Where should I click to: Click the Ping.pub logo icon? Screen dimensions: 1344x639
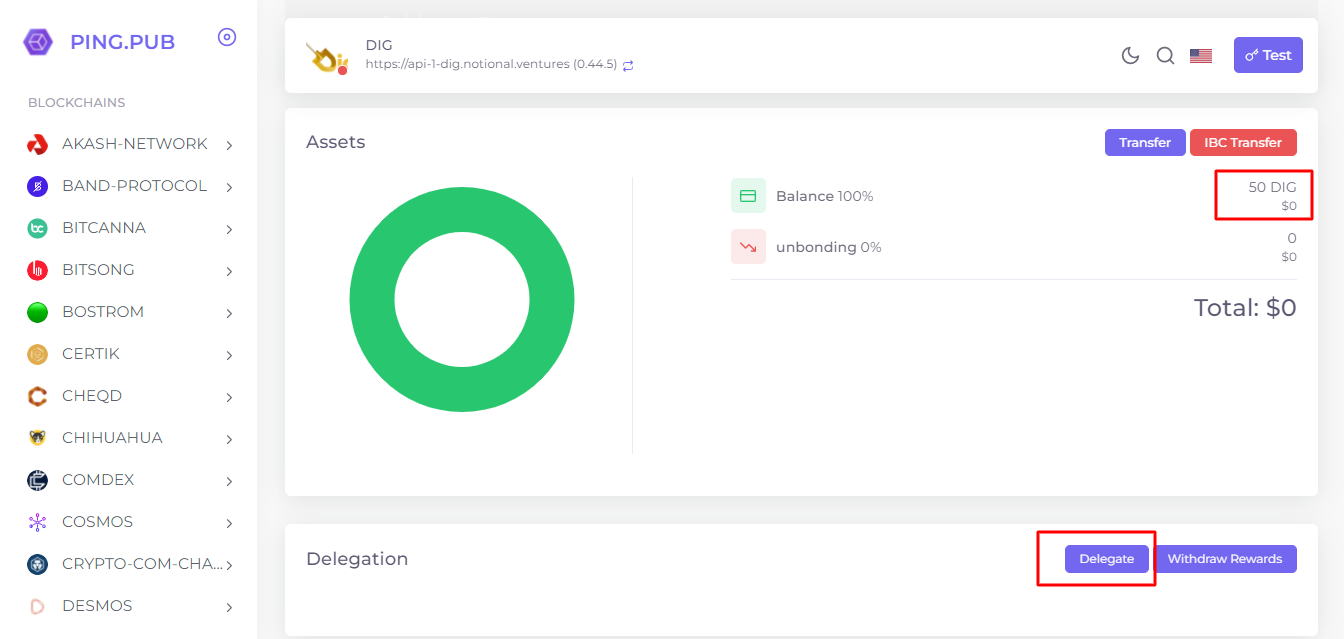[38, 42]
